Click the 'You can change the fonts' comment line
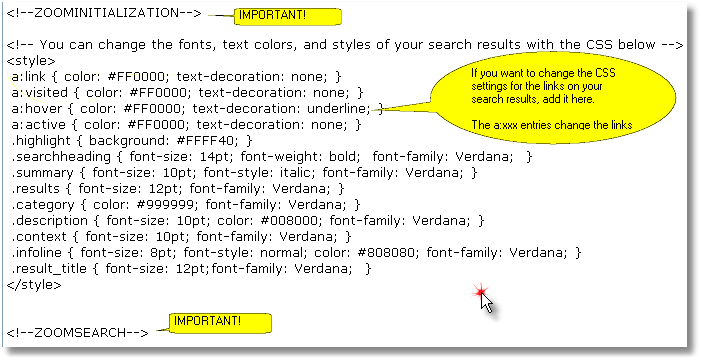The image size is (701, 361). (345, 45)
